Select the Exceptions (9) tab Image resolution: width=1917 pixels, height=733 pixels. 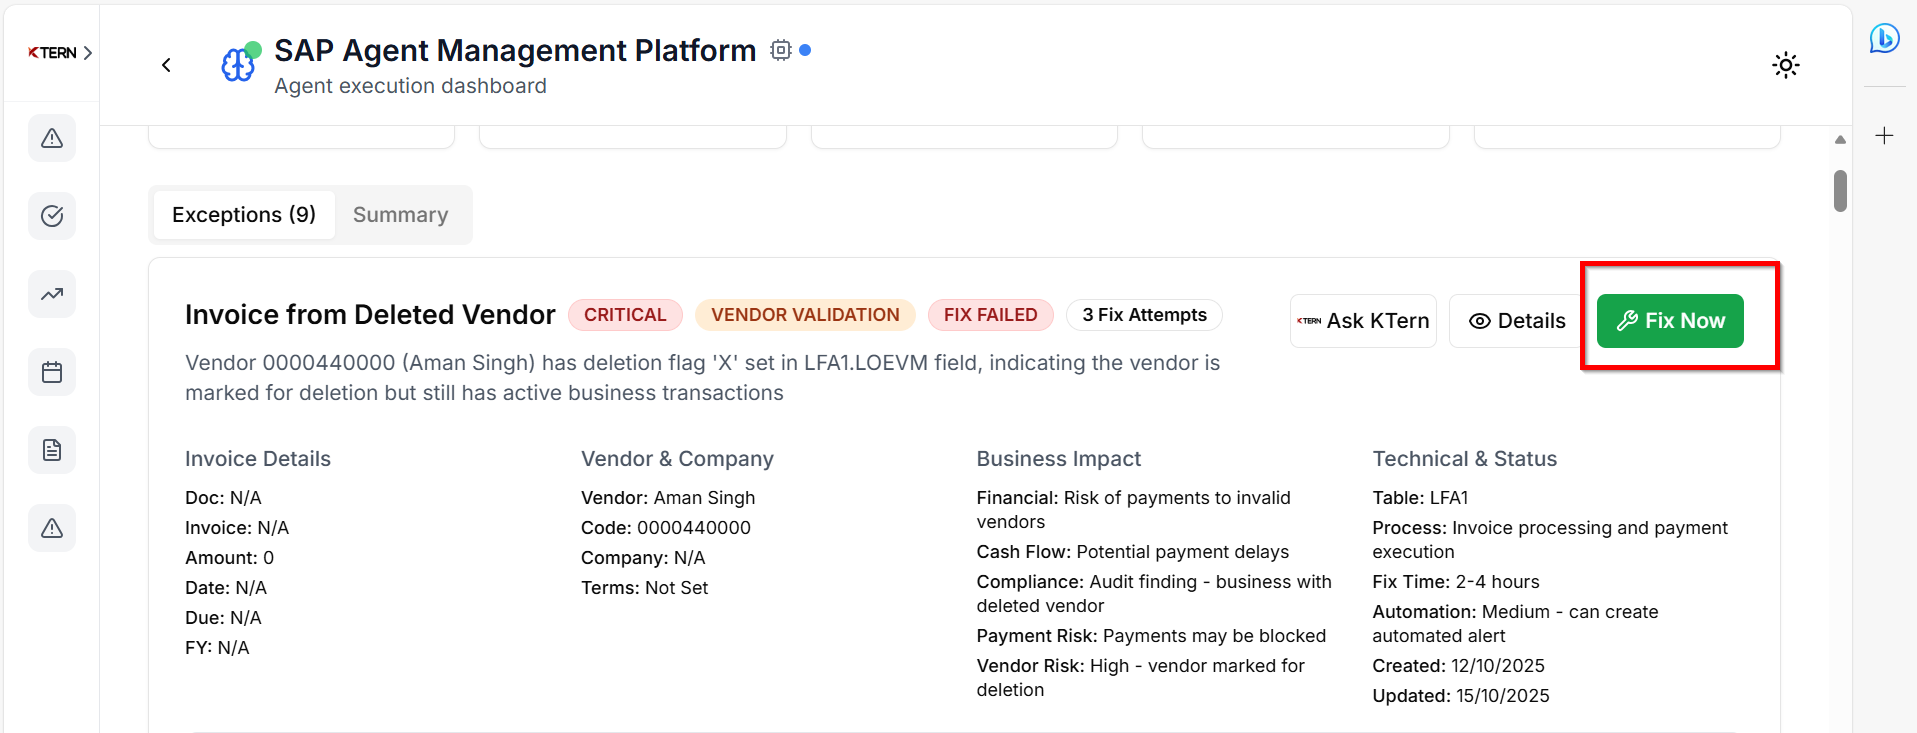[x=244, y=215]
